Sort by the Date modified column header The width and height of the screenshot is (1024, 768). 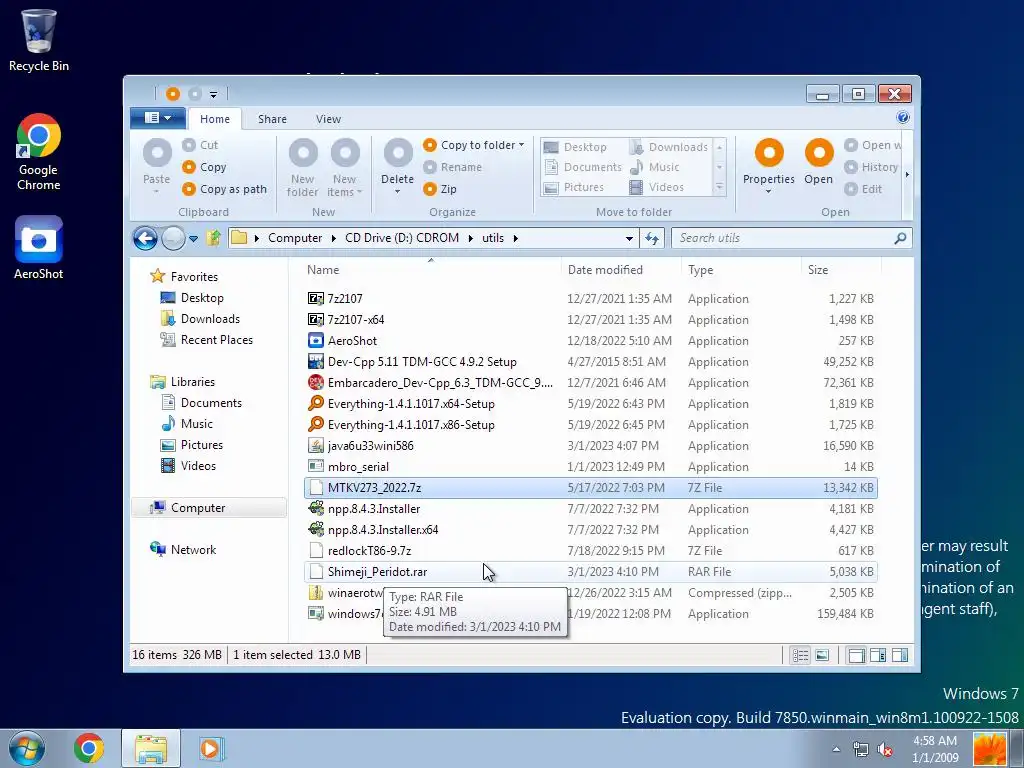pyautogui.click(x=620, y=270)
